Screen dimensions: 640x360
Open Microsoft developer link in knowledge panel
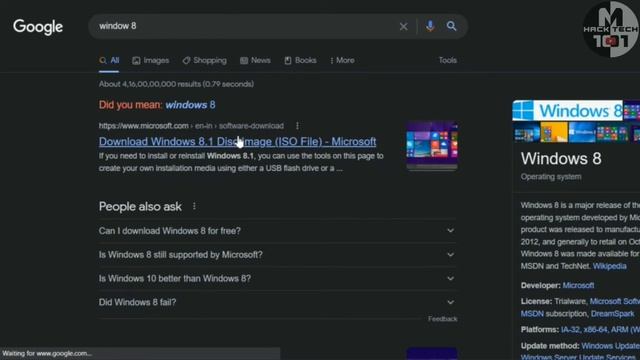coord(578,285)
